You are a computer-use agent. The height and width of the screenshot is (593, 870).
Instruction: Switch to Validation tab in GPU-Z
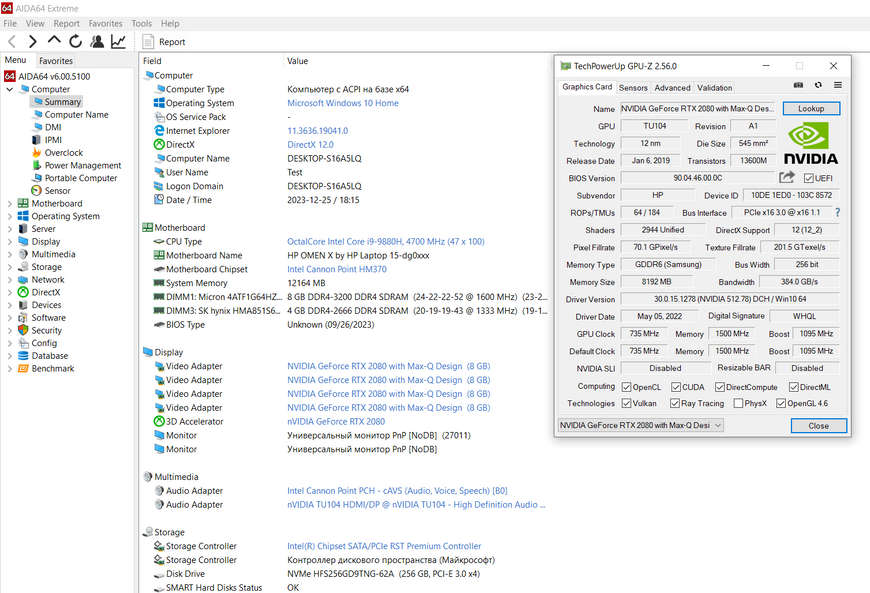714,88
